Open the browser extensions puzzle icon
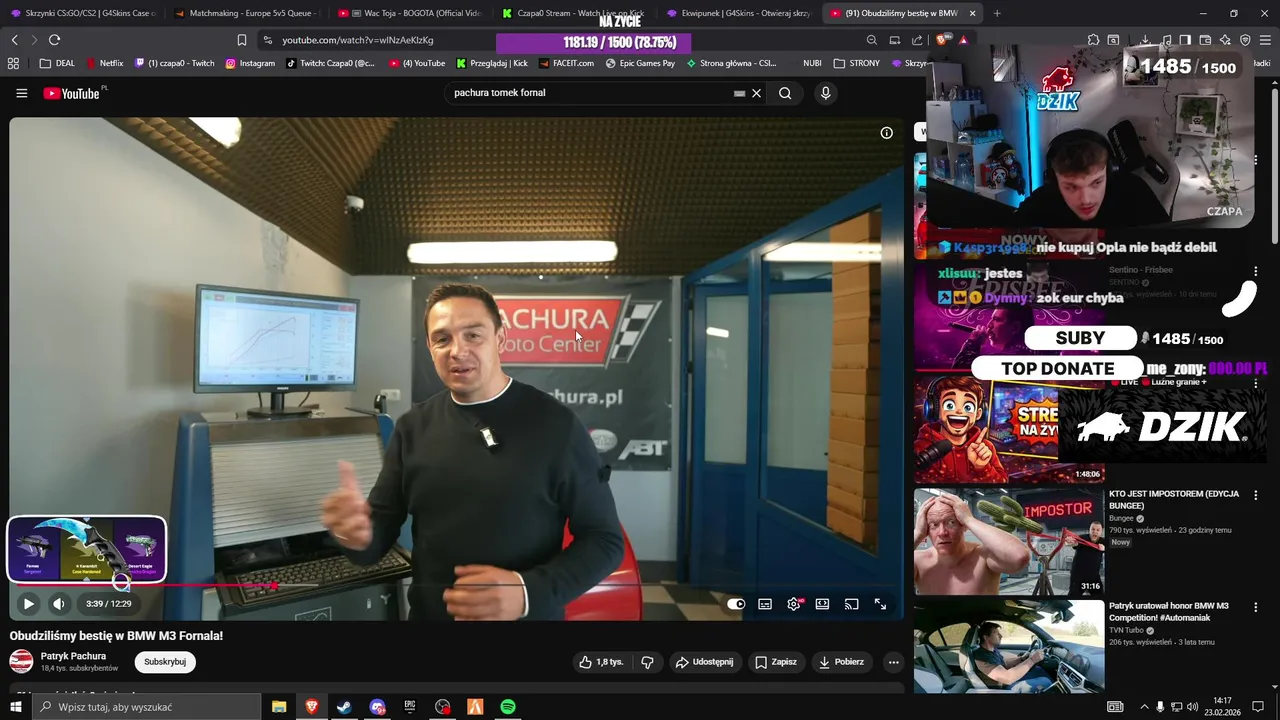 tap(1093, 40)
